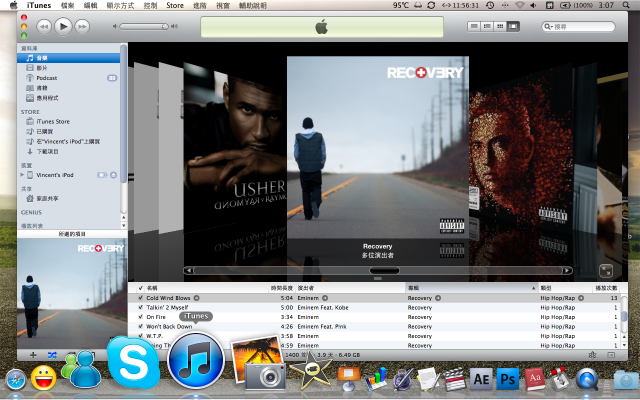Open iTunes Store in sidebar
Viewport: 640px width, 400px height.
pyautogui.click(x=53, y=122)
